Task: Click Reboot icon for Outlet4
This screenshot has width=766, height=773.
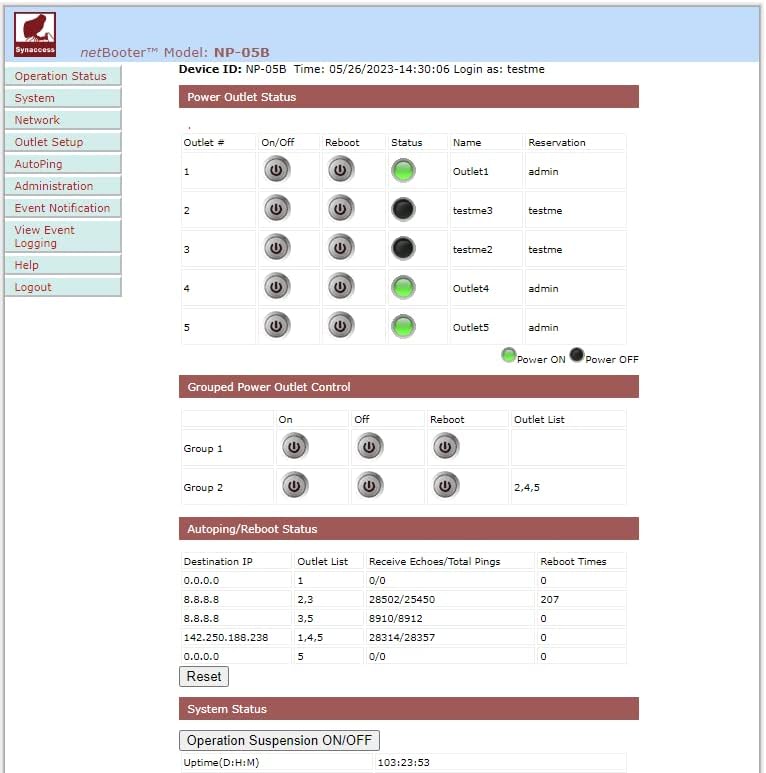Action: coord(341,286)
